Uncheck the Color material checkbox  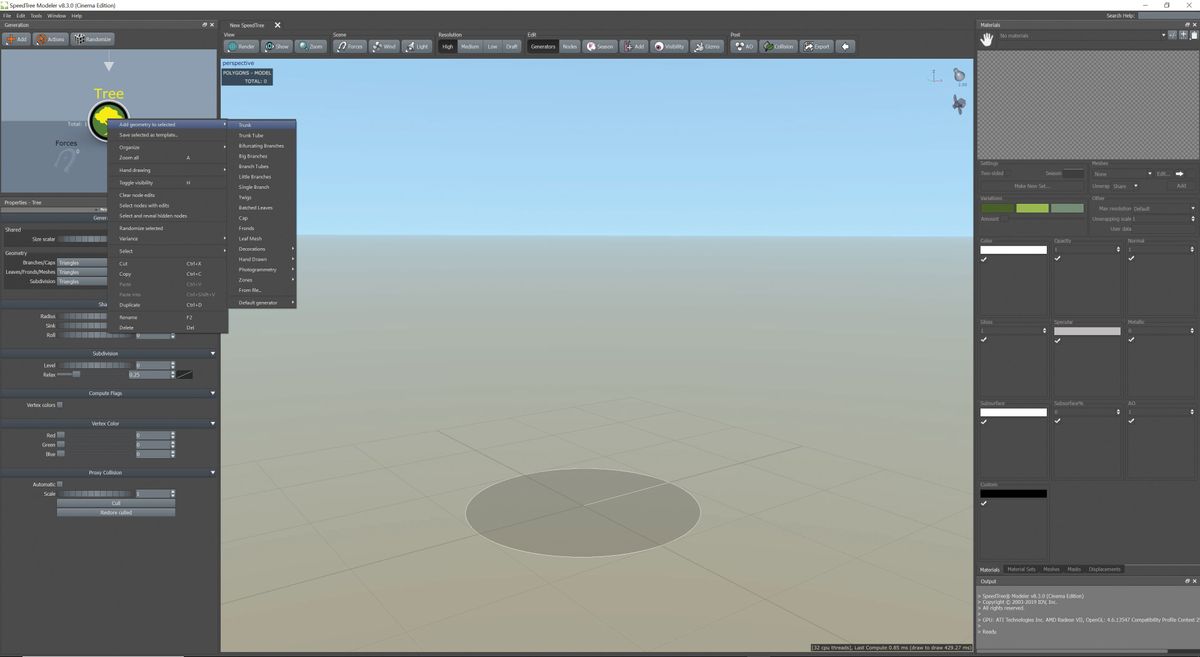click(x=984, y=258)
